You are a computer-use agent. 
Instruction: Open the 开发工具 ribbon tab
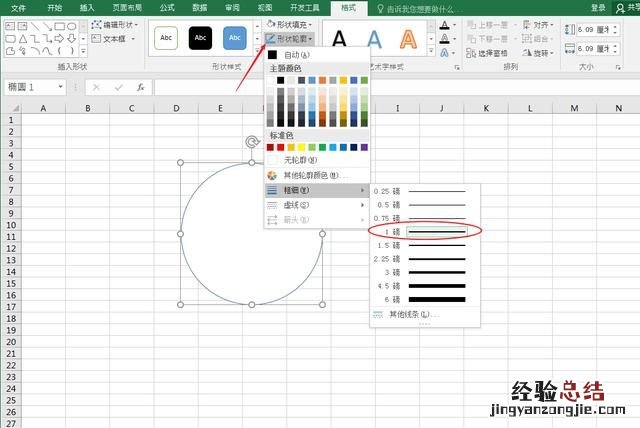304,8
